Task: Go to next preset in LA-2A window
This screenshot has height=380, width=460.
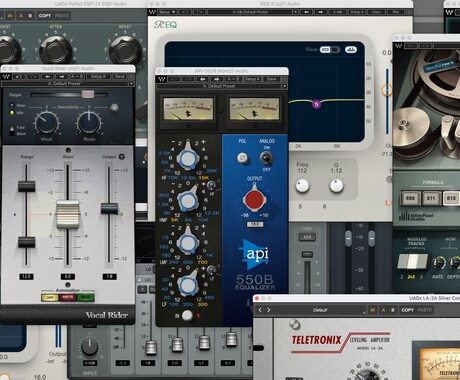Action: (269, 310)
